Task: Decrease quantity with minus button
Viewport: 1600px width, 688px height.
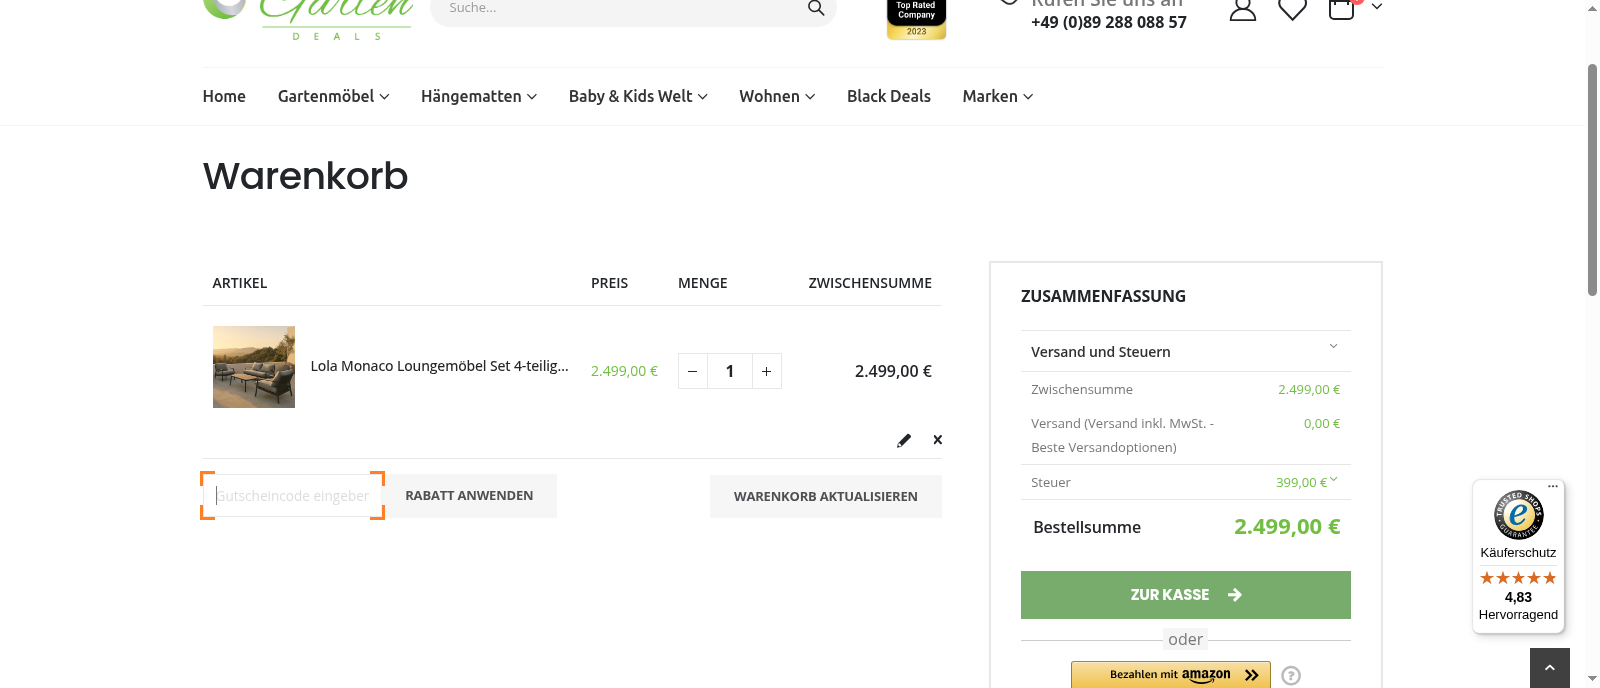Action: tap(693, 371)
